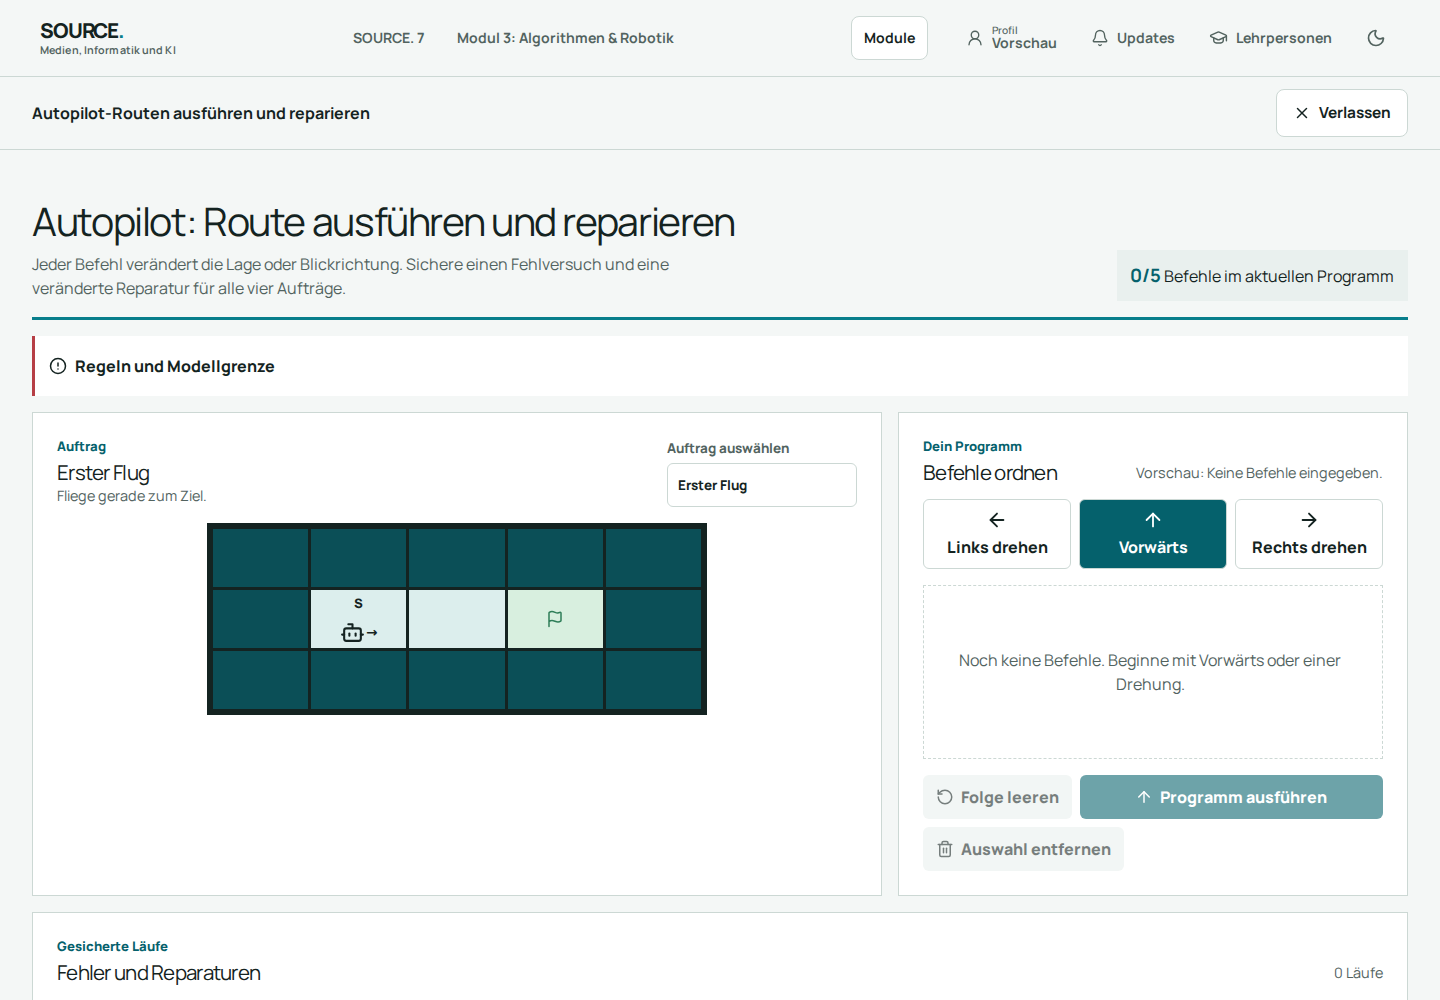The image size is (1440, 1000).
Task: Open the Auftrag auswählen dropdown
Action: click(762, 485)
